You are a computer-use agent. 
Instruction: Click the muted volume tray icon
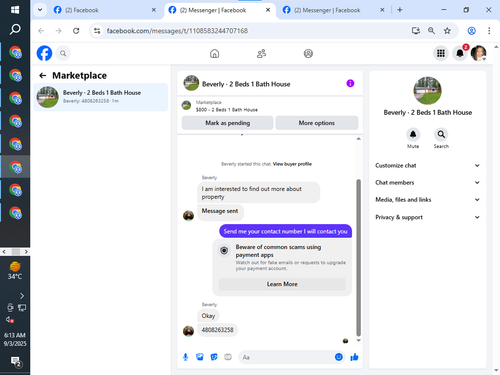(x=10, y=319)
